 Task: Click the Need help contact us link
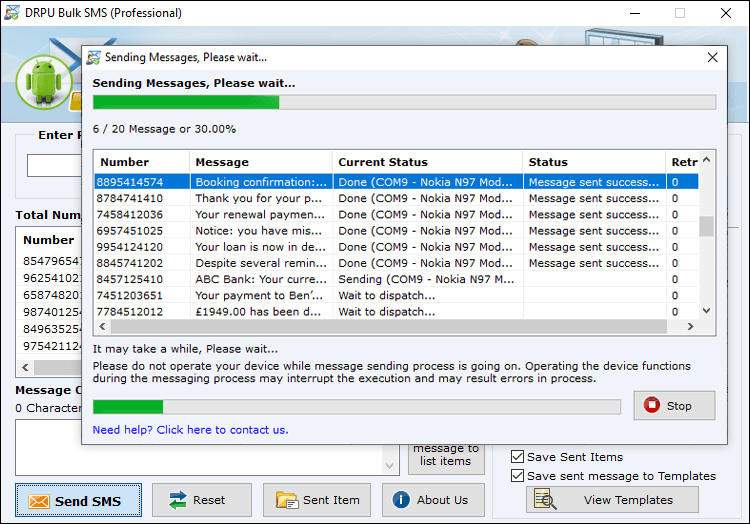pyautogui.click(x=190, y=430)
